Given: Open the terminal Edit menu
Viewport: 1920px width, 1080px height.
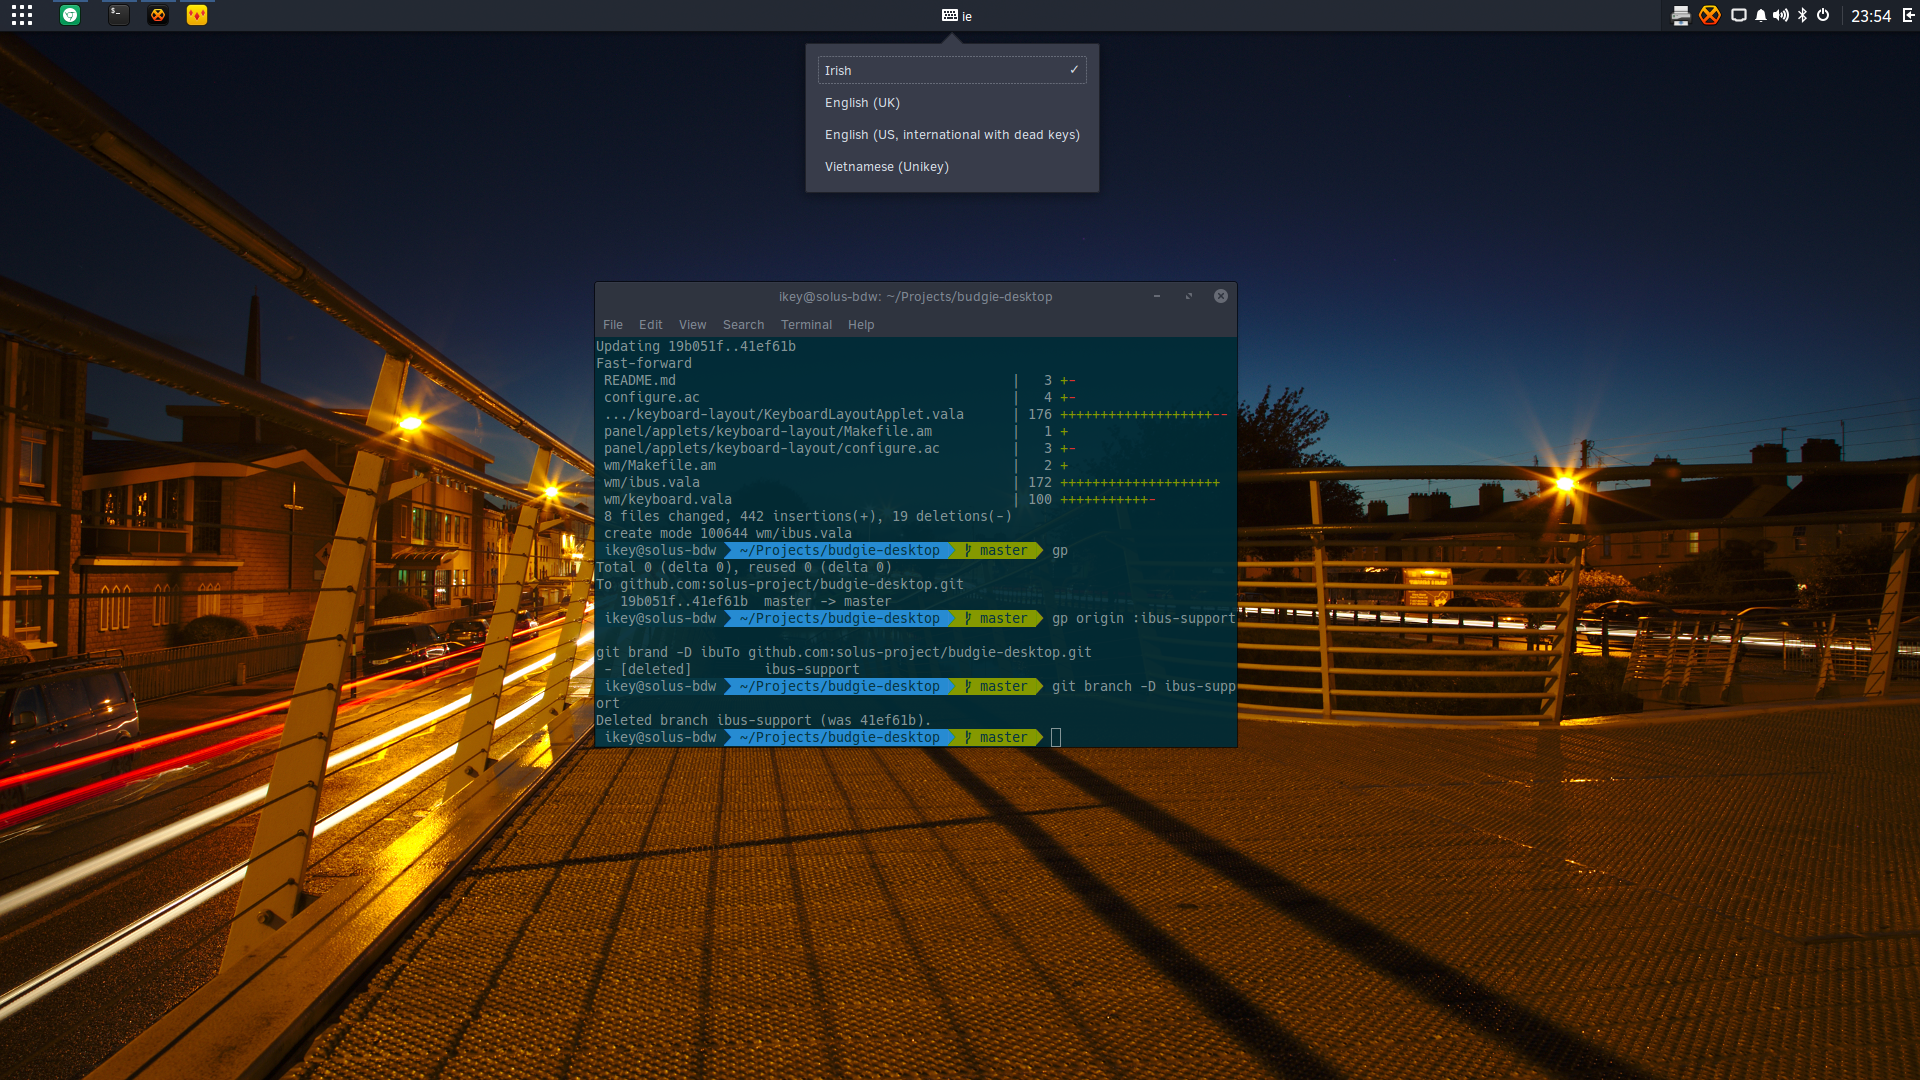Looking at the screenshot, I should tap(651, 325).
